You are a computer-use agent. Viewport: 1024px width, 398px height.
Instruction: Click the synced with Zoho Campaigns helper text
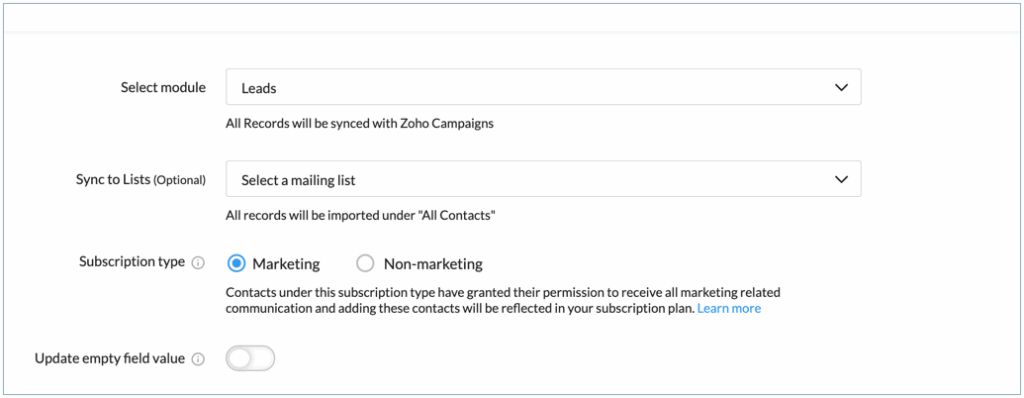pos(359,123)
